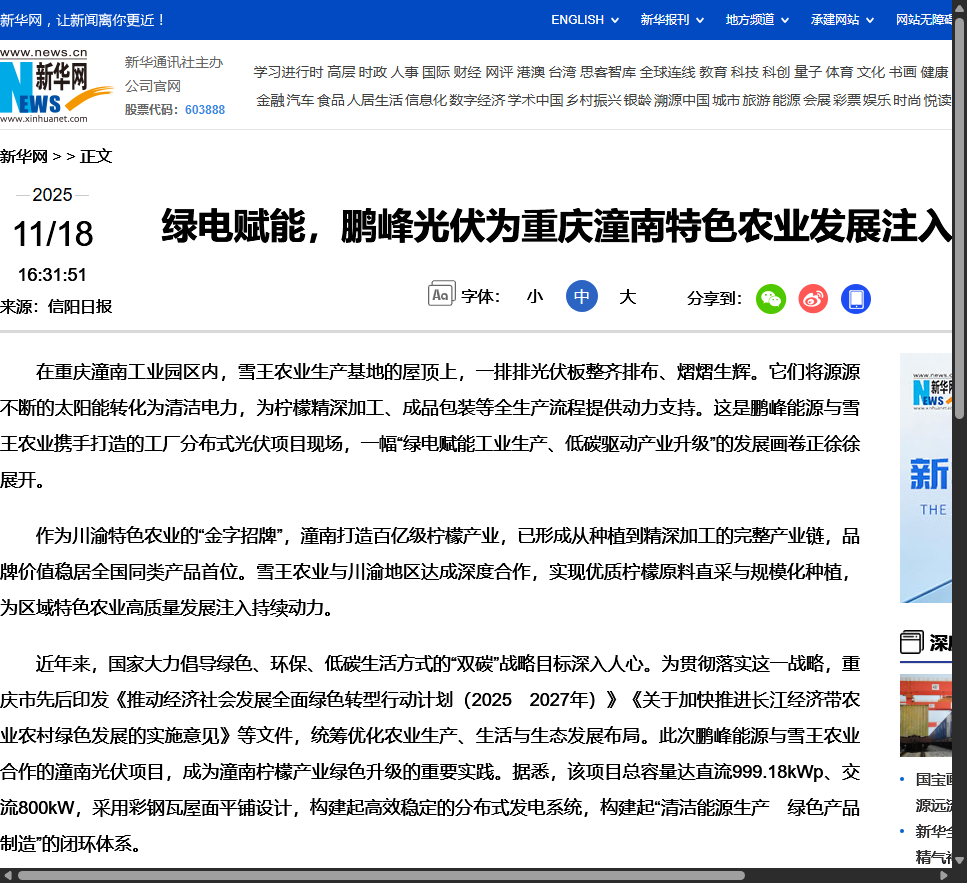This screenshot has height=883, width=967.
Task: Share the article to Weibo
Action: tap(813, 299)
